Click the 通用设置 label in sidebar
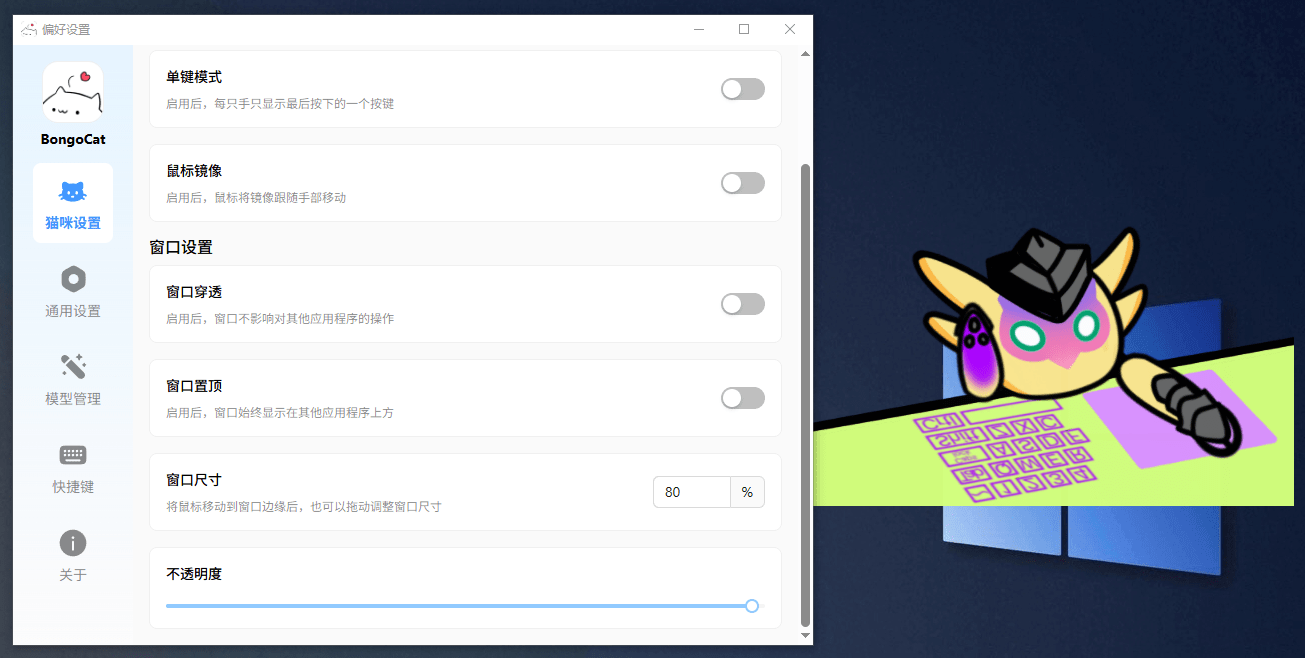 73,311
